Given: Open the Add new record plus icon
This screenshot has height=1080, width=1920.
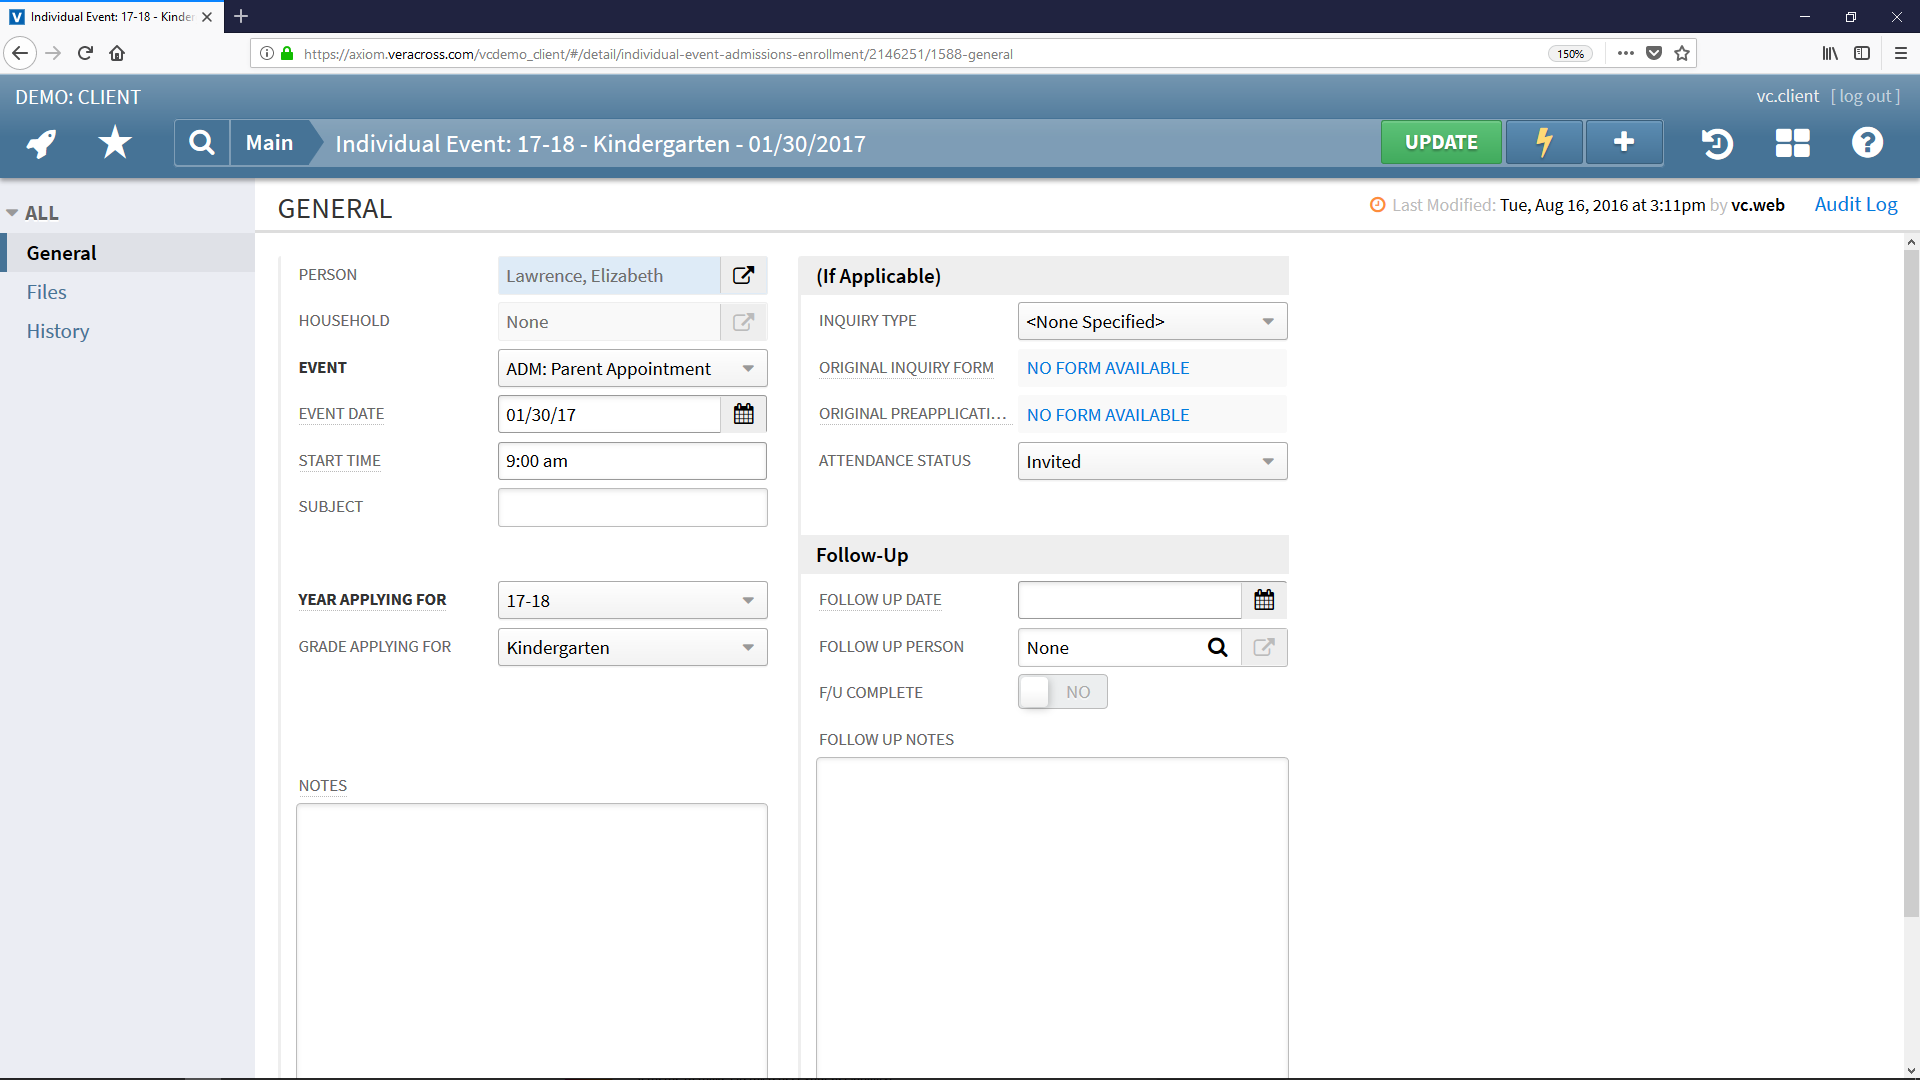Looking at the screenshot, I should click(x=1622, y=142).
